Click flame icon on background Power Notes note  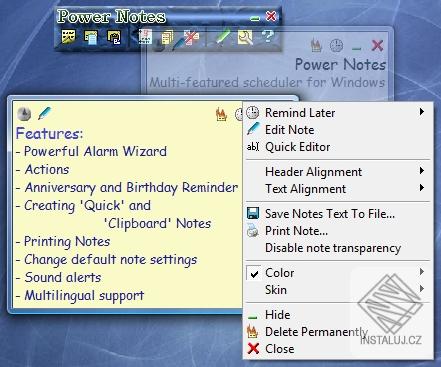pyautogui.click(x=316, y=45)
